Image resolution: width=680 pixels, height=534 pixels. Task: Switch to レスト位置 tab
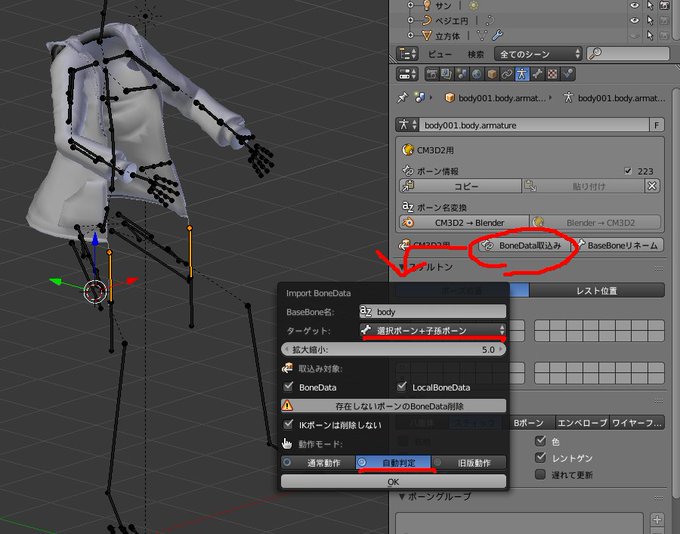[x=597, y=290]
